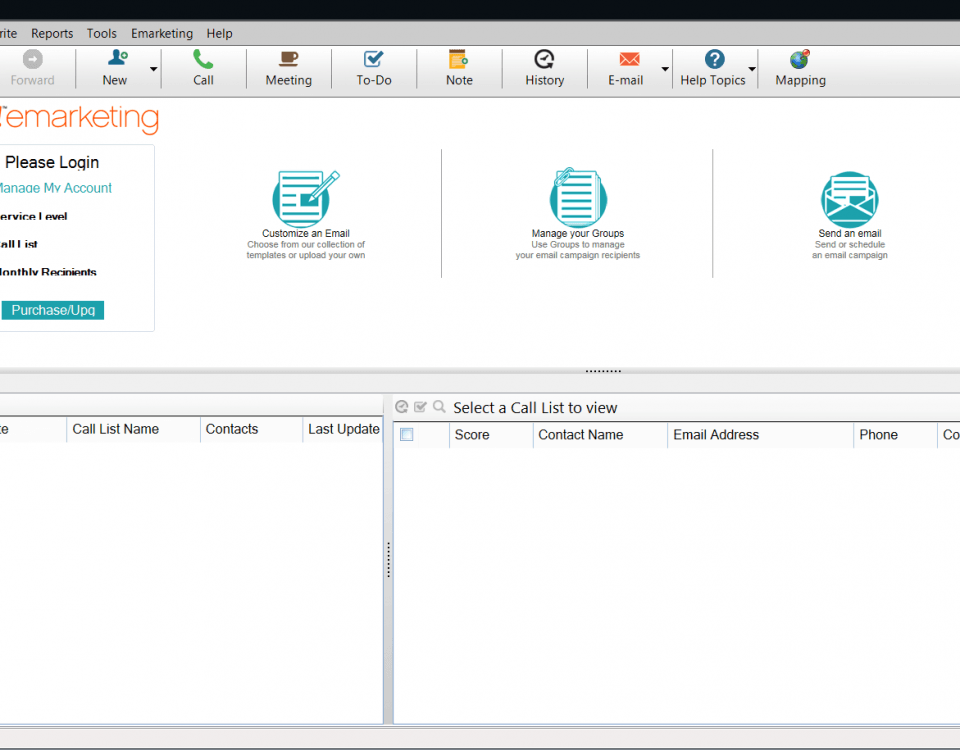Click the 'Send an email' caption
The image size is (960, 750).
[x=850, y=233]
